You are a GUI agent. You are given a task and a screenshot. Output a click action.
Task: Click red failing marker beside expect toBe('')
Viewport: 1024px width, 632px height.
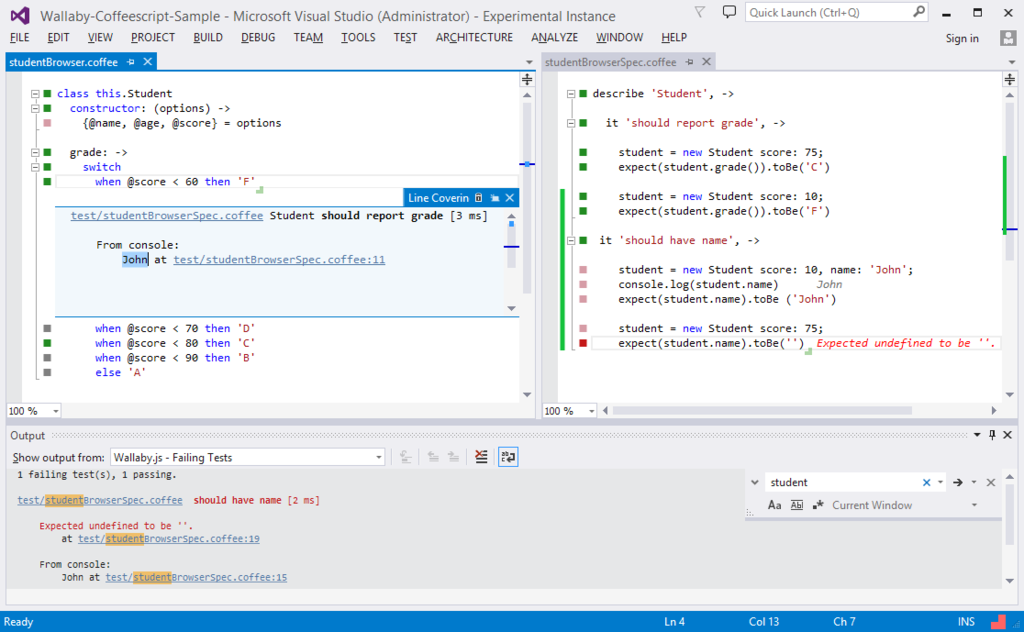583,343
